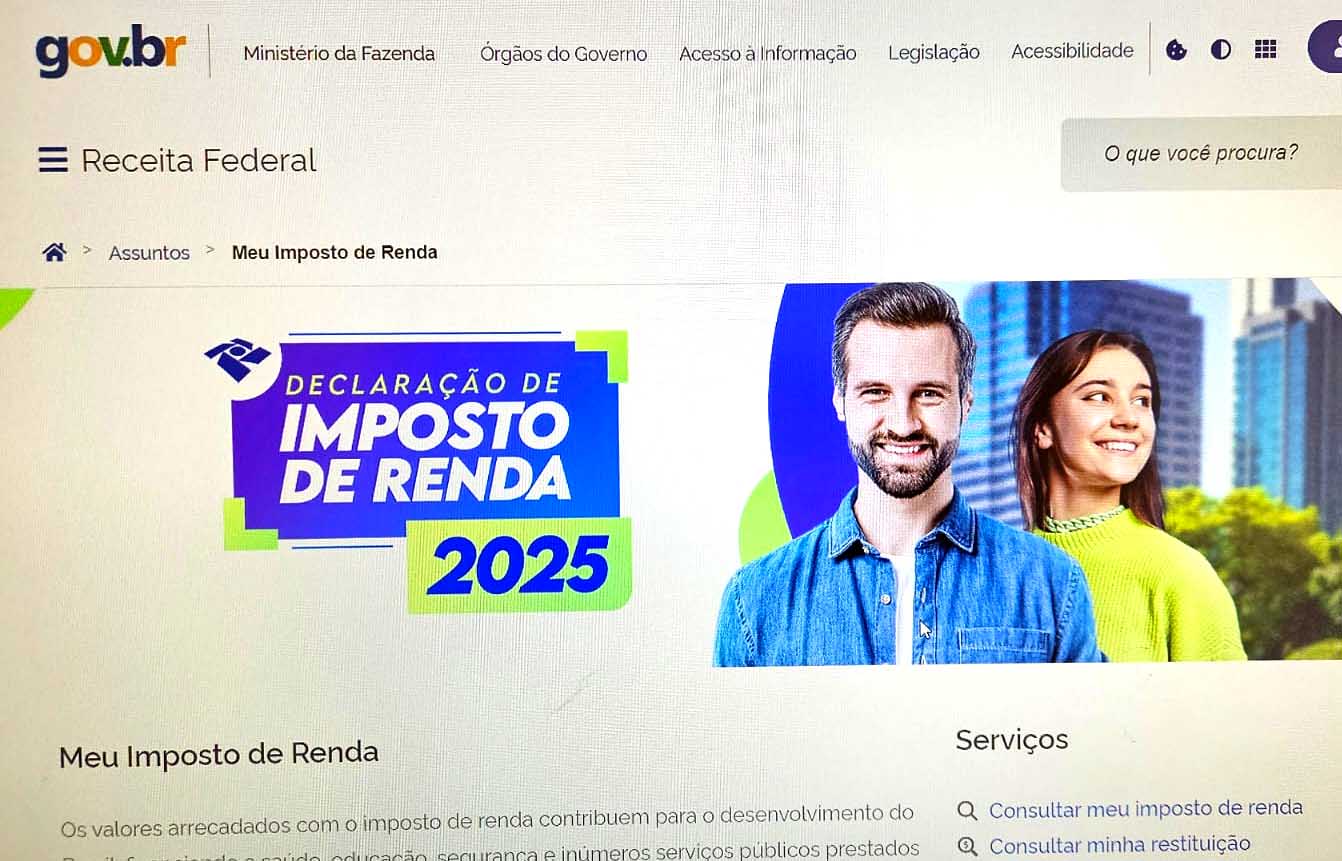Open the hamburger menu beside Receita Federal
The height and width of the screenshot is (861, 1342).
click(x=53, y=160)
